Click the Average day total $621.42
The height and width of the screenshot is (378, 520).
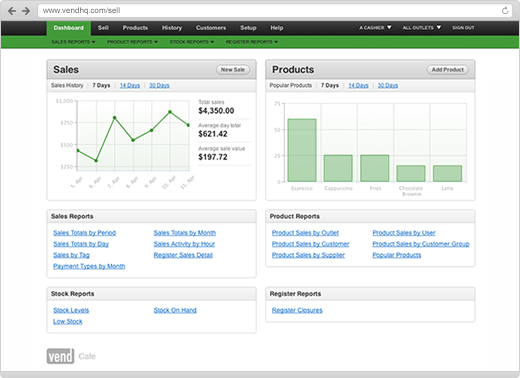[213, 134]
